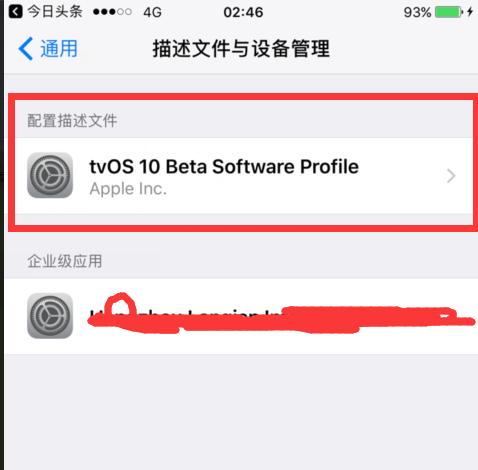Tap the 描述文件与设备管理 page title

(x=241, y=49)
